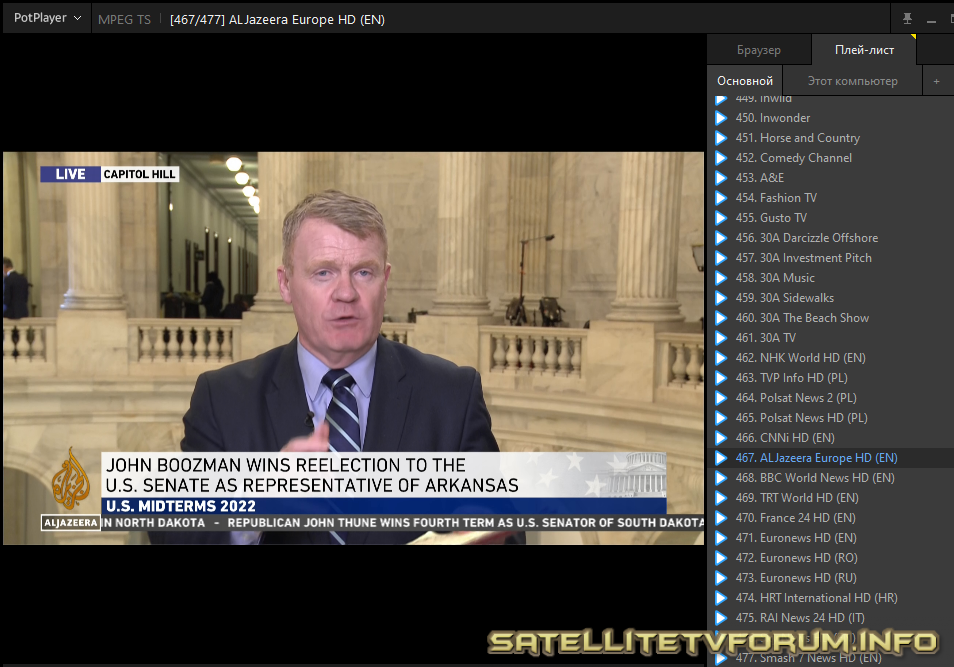954x667 pixels.
Task: Pin the player window on top
Action: [x=907, y=19]
